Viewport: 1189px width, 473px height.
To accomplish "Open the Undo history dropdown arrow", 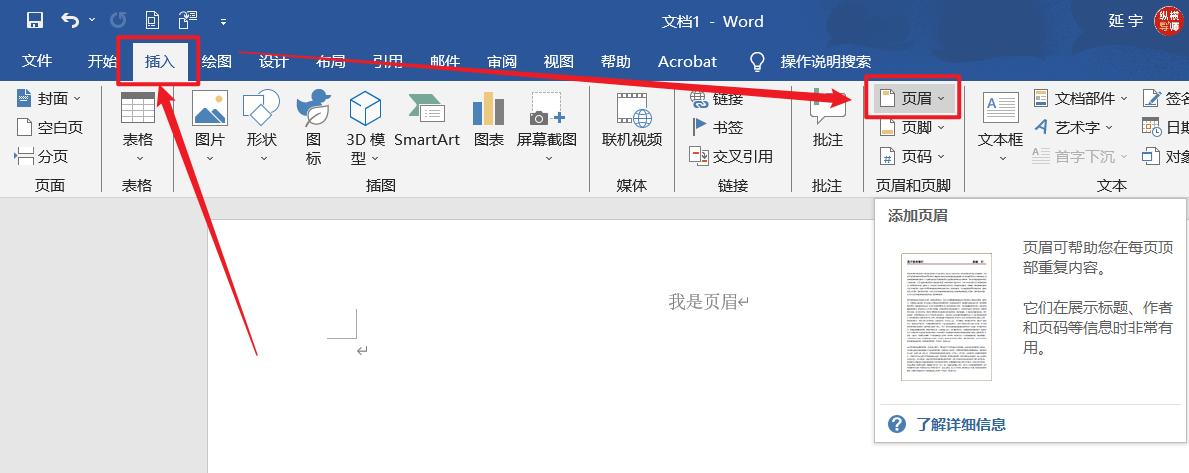I will (x=92, y=21).
